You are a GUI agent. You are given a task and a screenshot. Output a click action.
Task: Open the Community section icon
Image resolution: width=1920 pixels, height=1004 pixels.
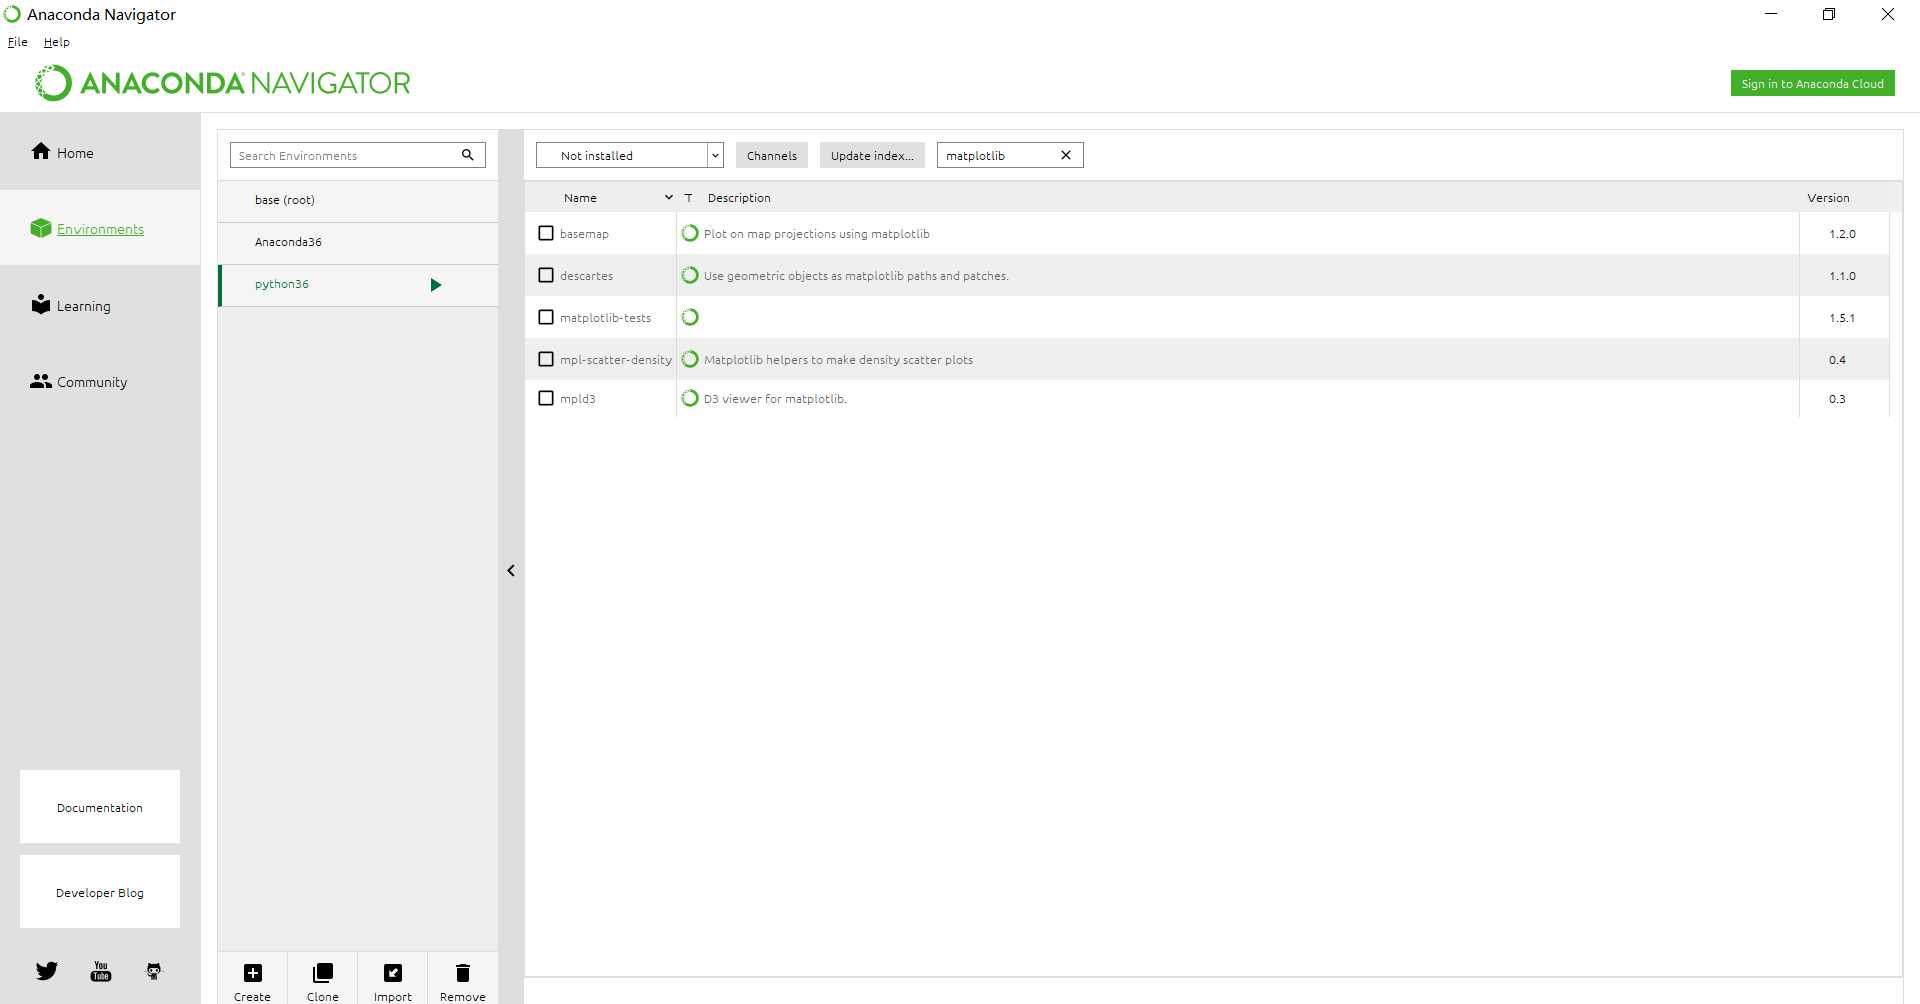coord(41,381)
